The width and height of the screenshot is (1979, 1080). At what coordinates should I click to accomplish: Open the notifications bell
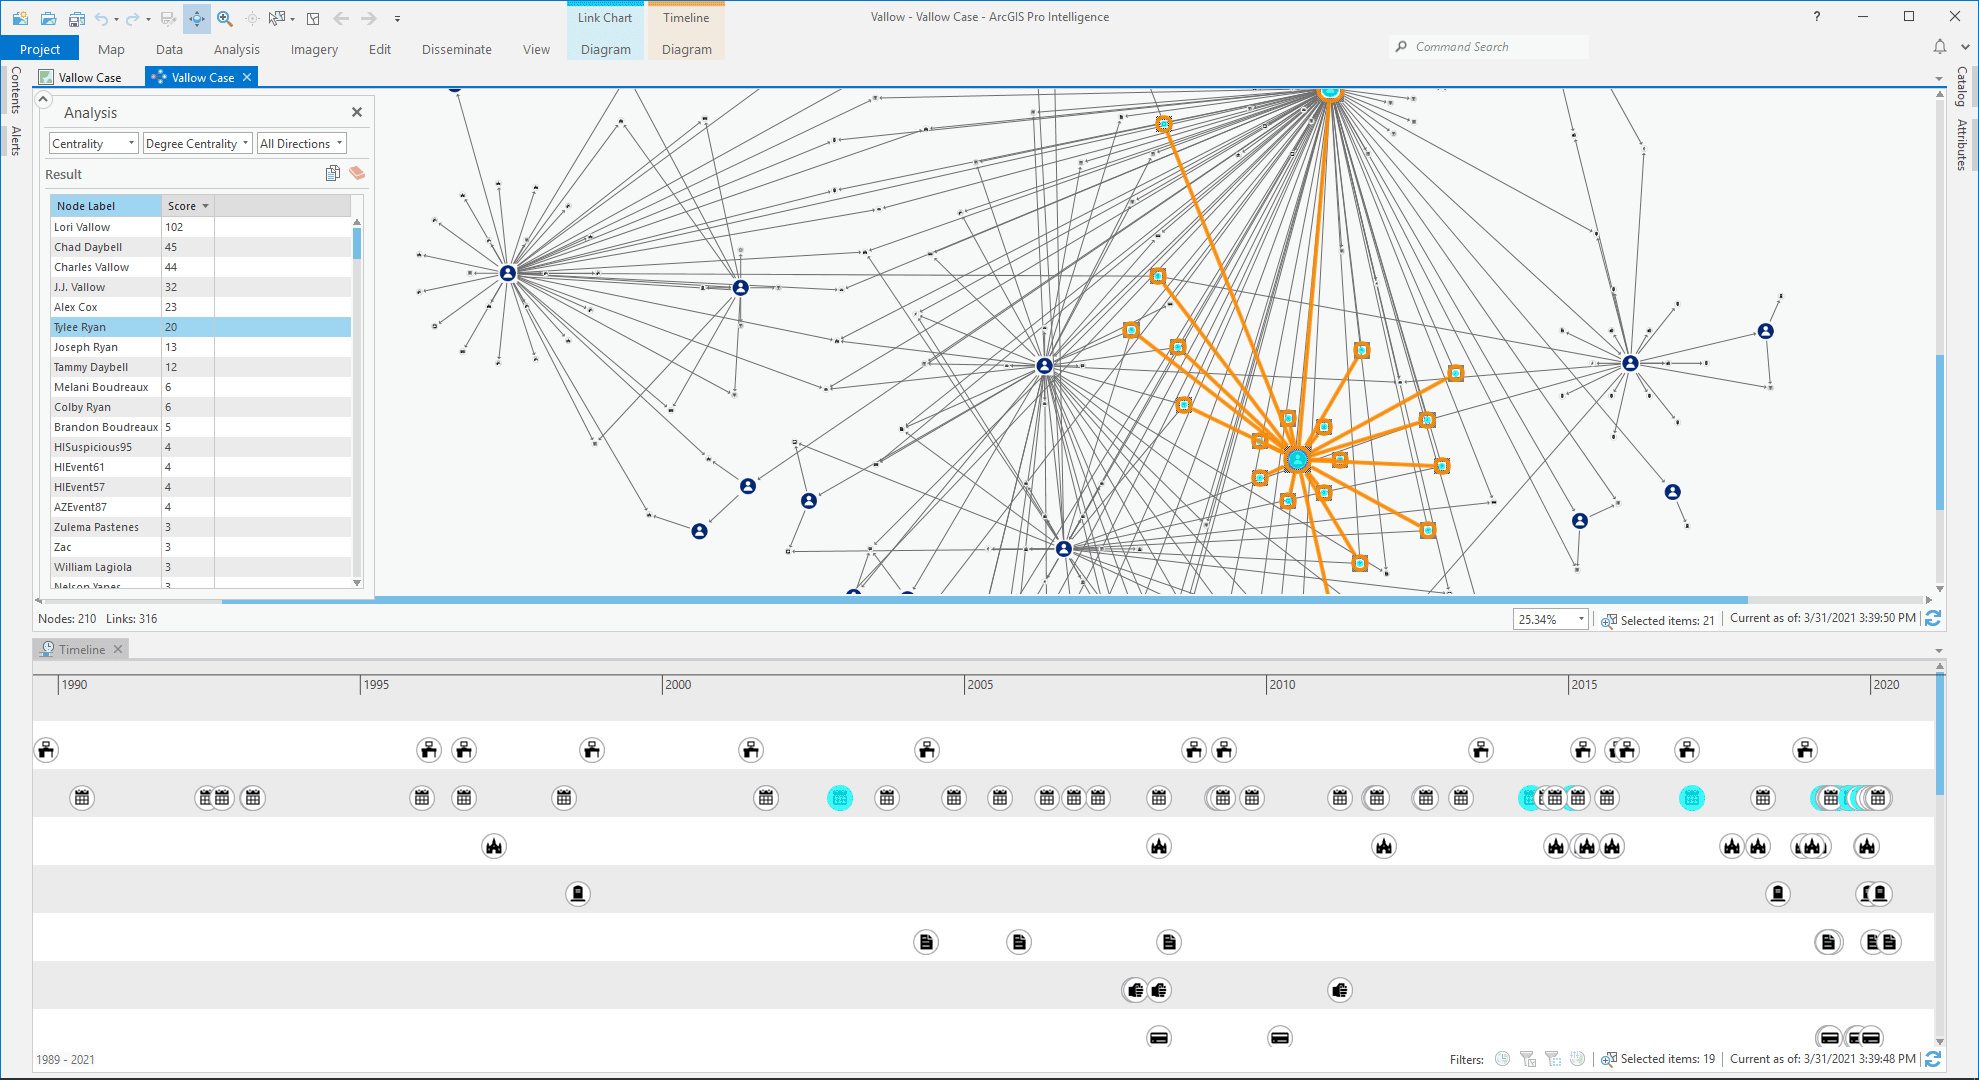pos(1939,46)
